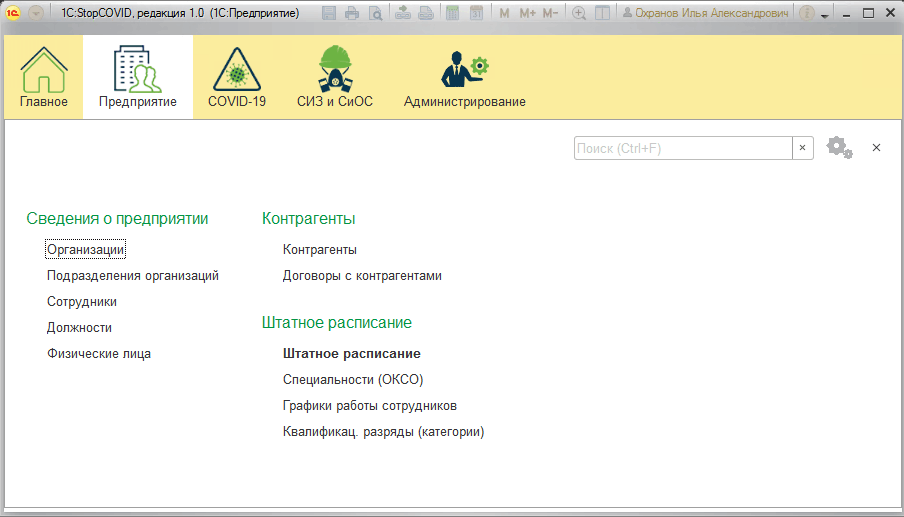This screenshot has height=517, width=904.
Task: Open bold Штатное расписание link
Action: point(352,353)
